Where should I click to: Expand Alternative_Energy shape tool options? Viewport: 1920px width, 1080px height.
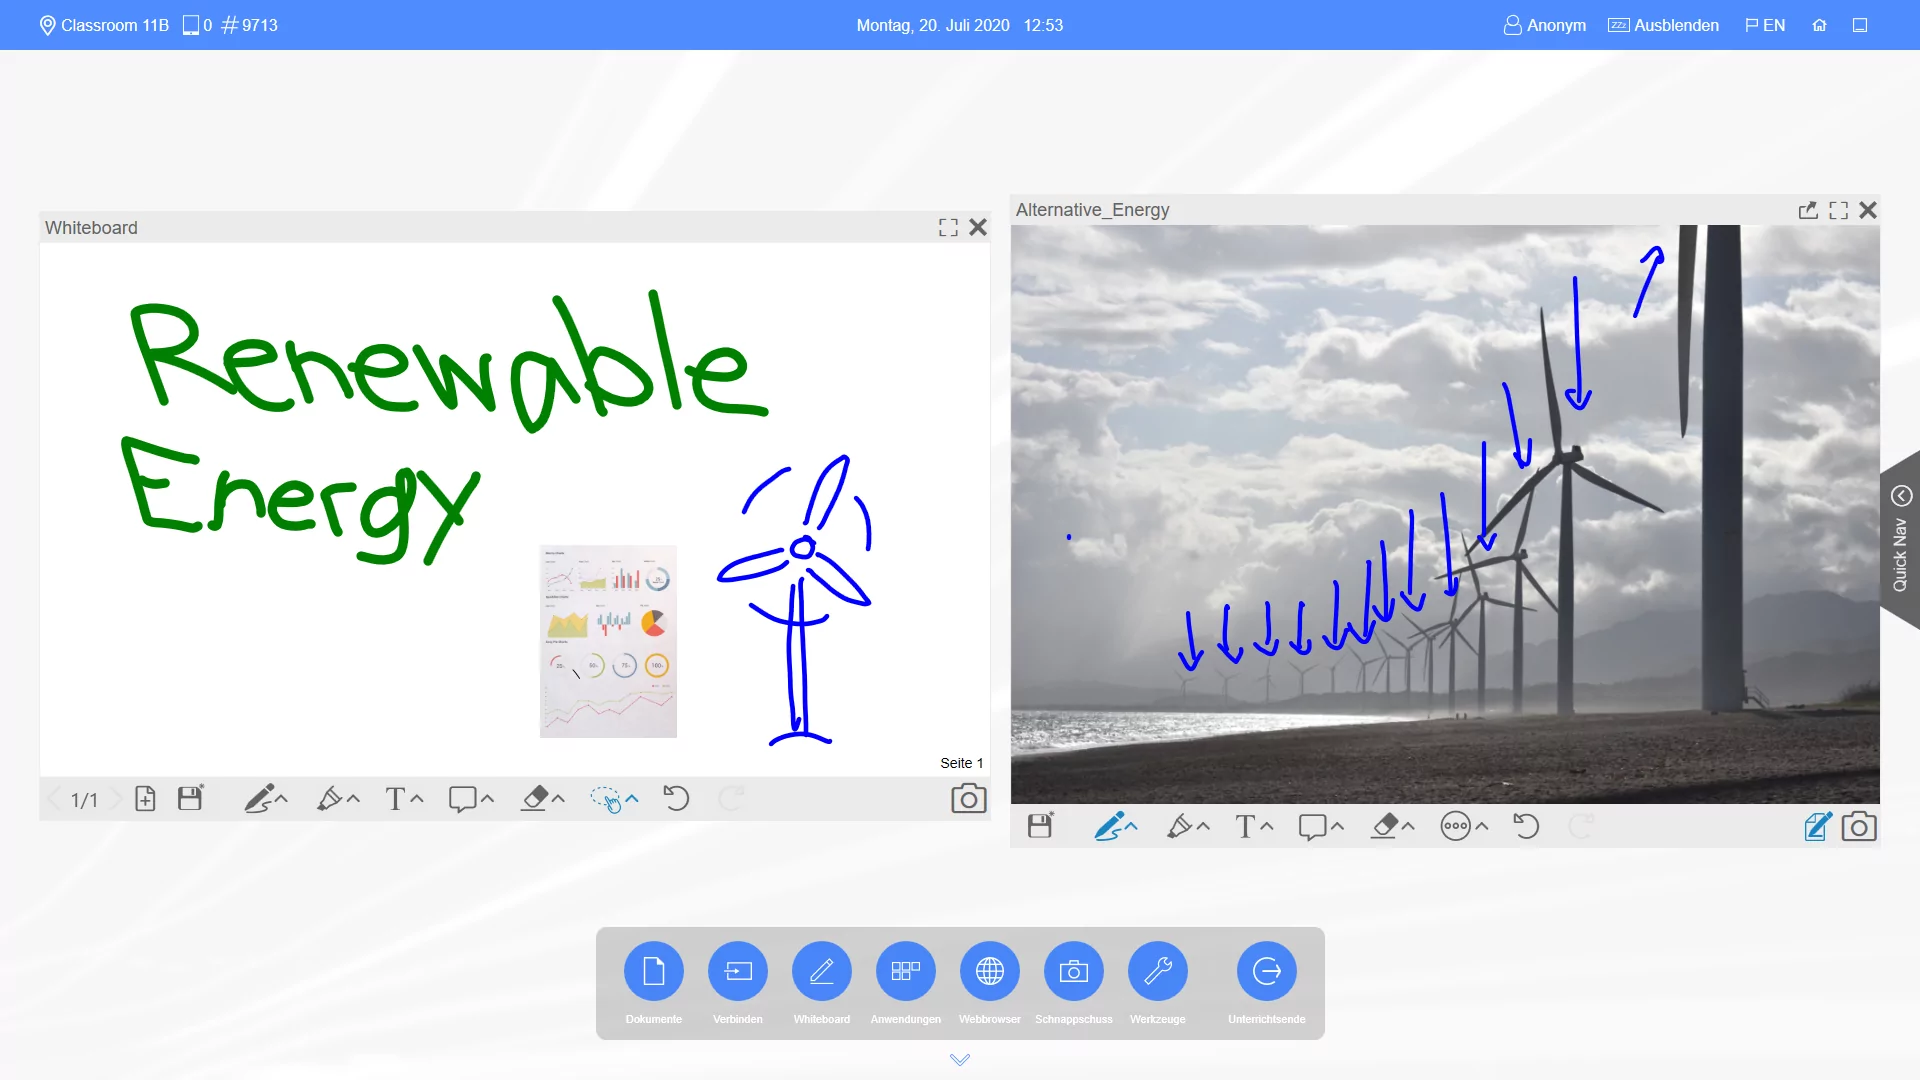pos(1337,826)
